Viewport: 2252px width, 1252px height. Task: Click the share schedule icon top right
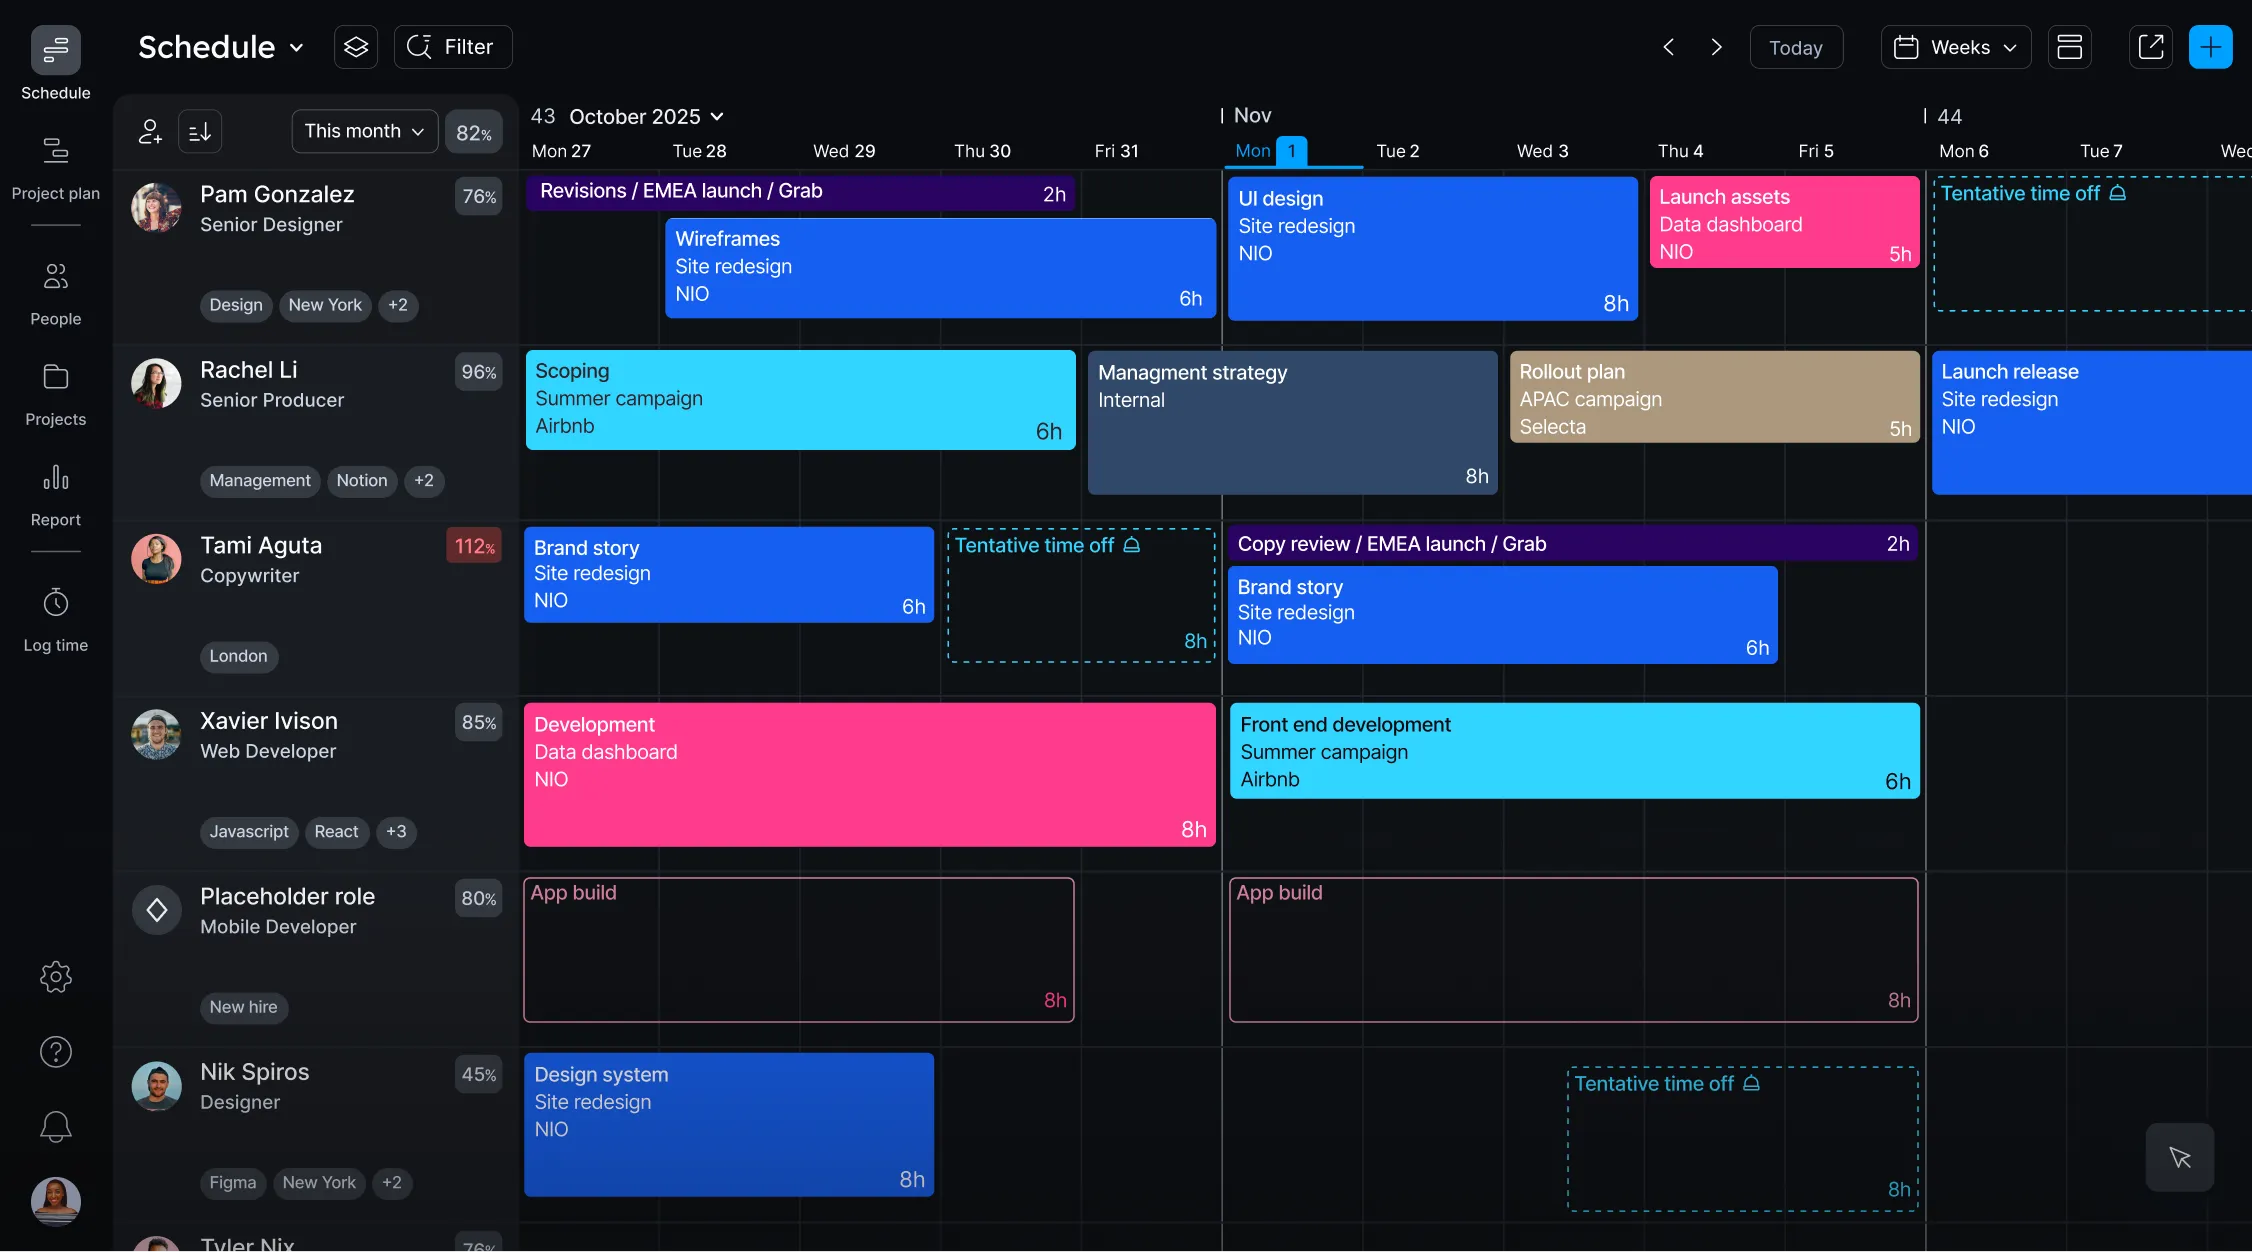click(x=2150, y=46)
